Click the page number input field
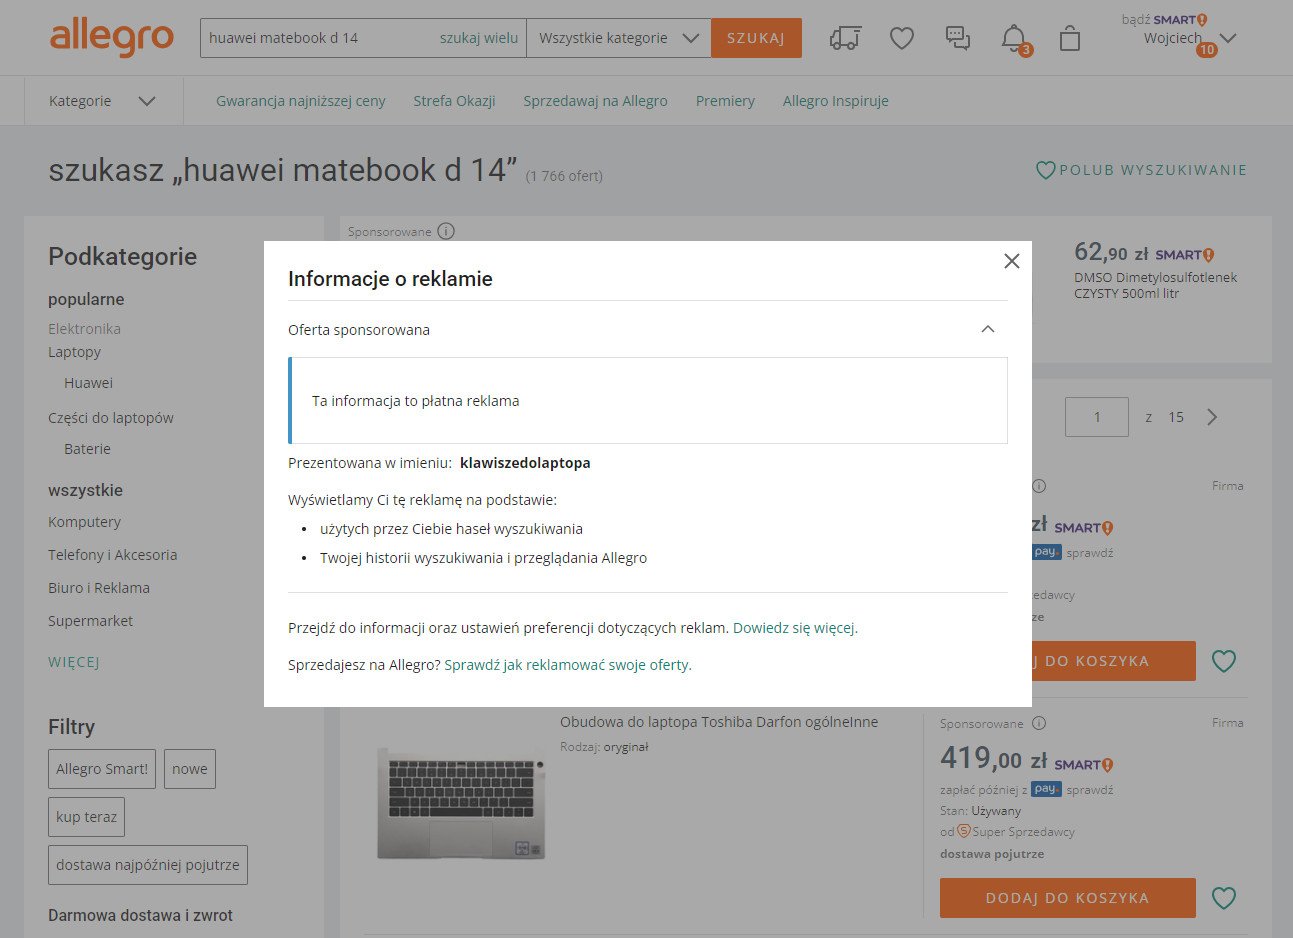The width and height of the screenshot is (1293, 938). click(1097, 417)
